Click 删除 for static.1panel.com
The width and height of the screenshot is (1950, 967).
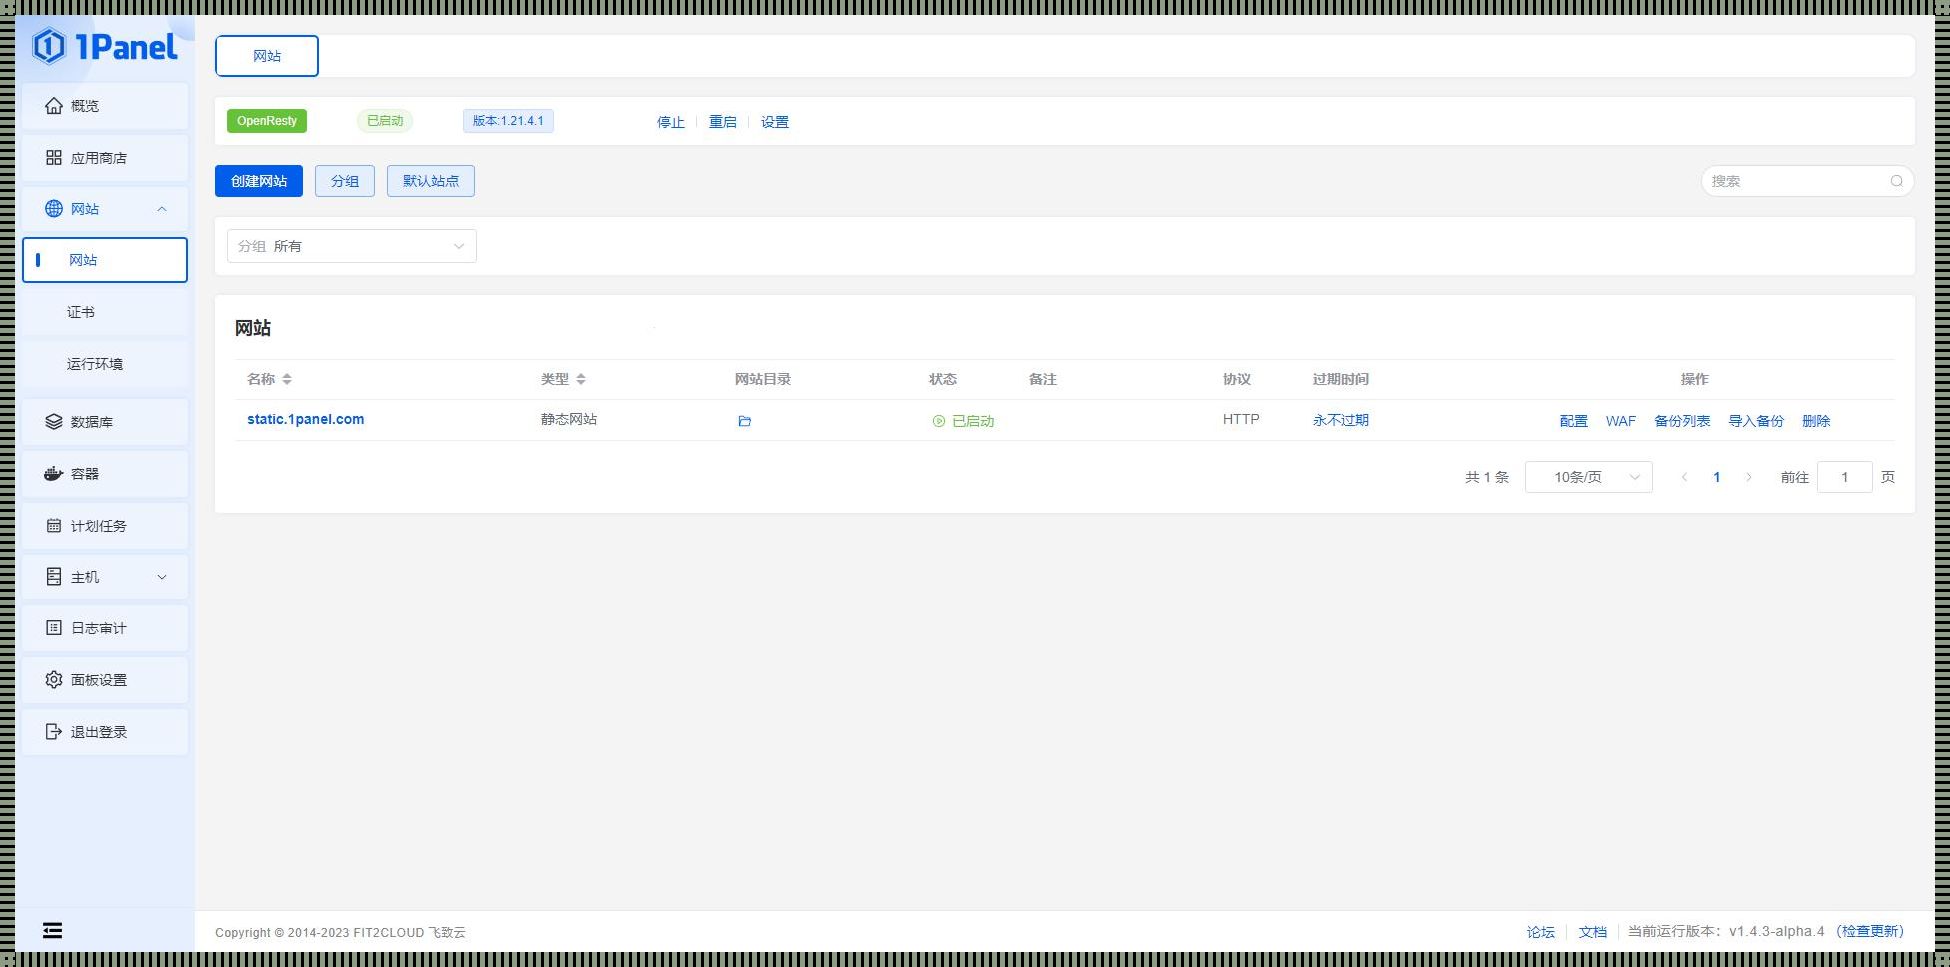coord(1816,421)
